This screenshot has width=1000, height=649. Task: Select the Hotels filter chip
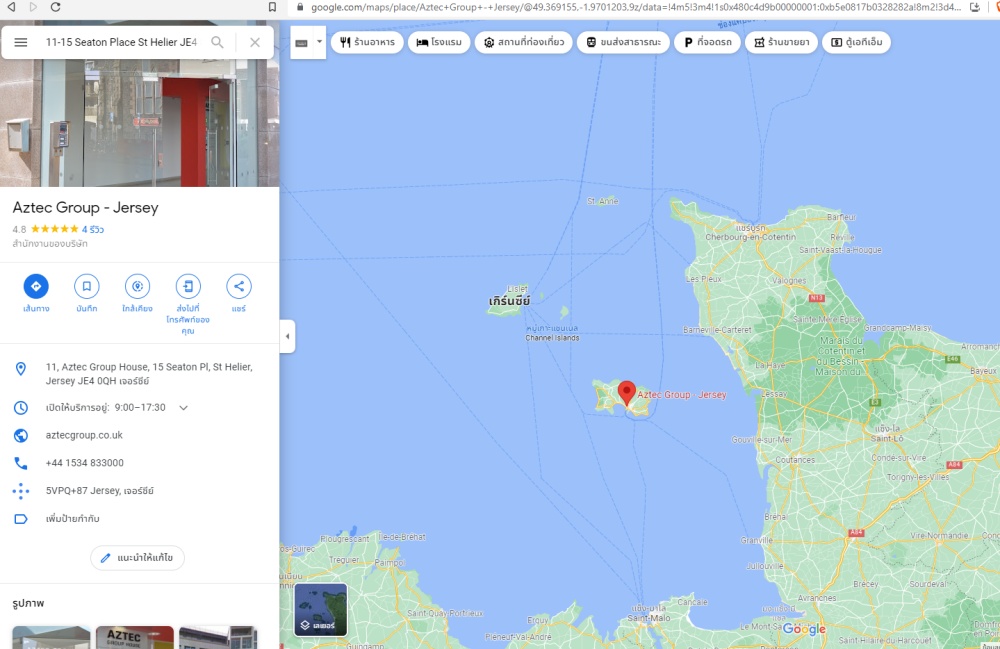click(x=439, y=43)
